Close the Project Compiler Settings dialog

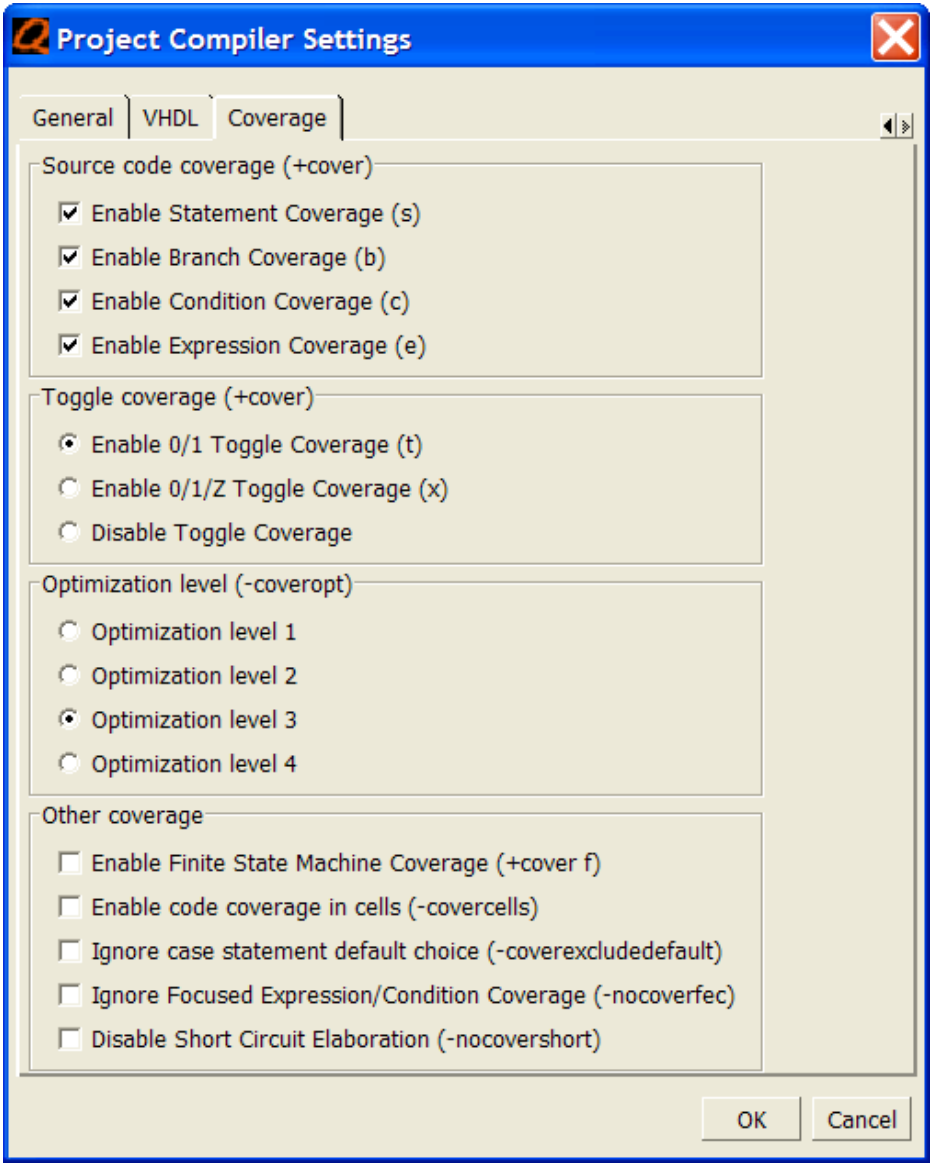pos(894,39)
